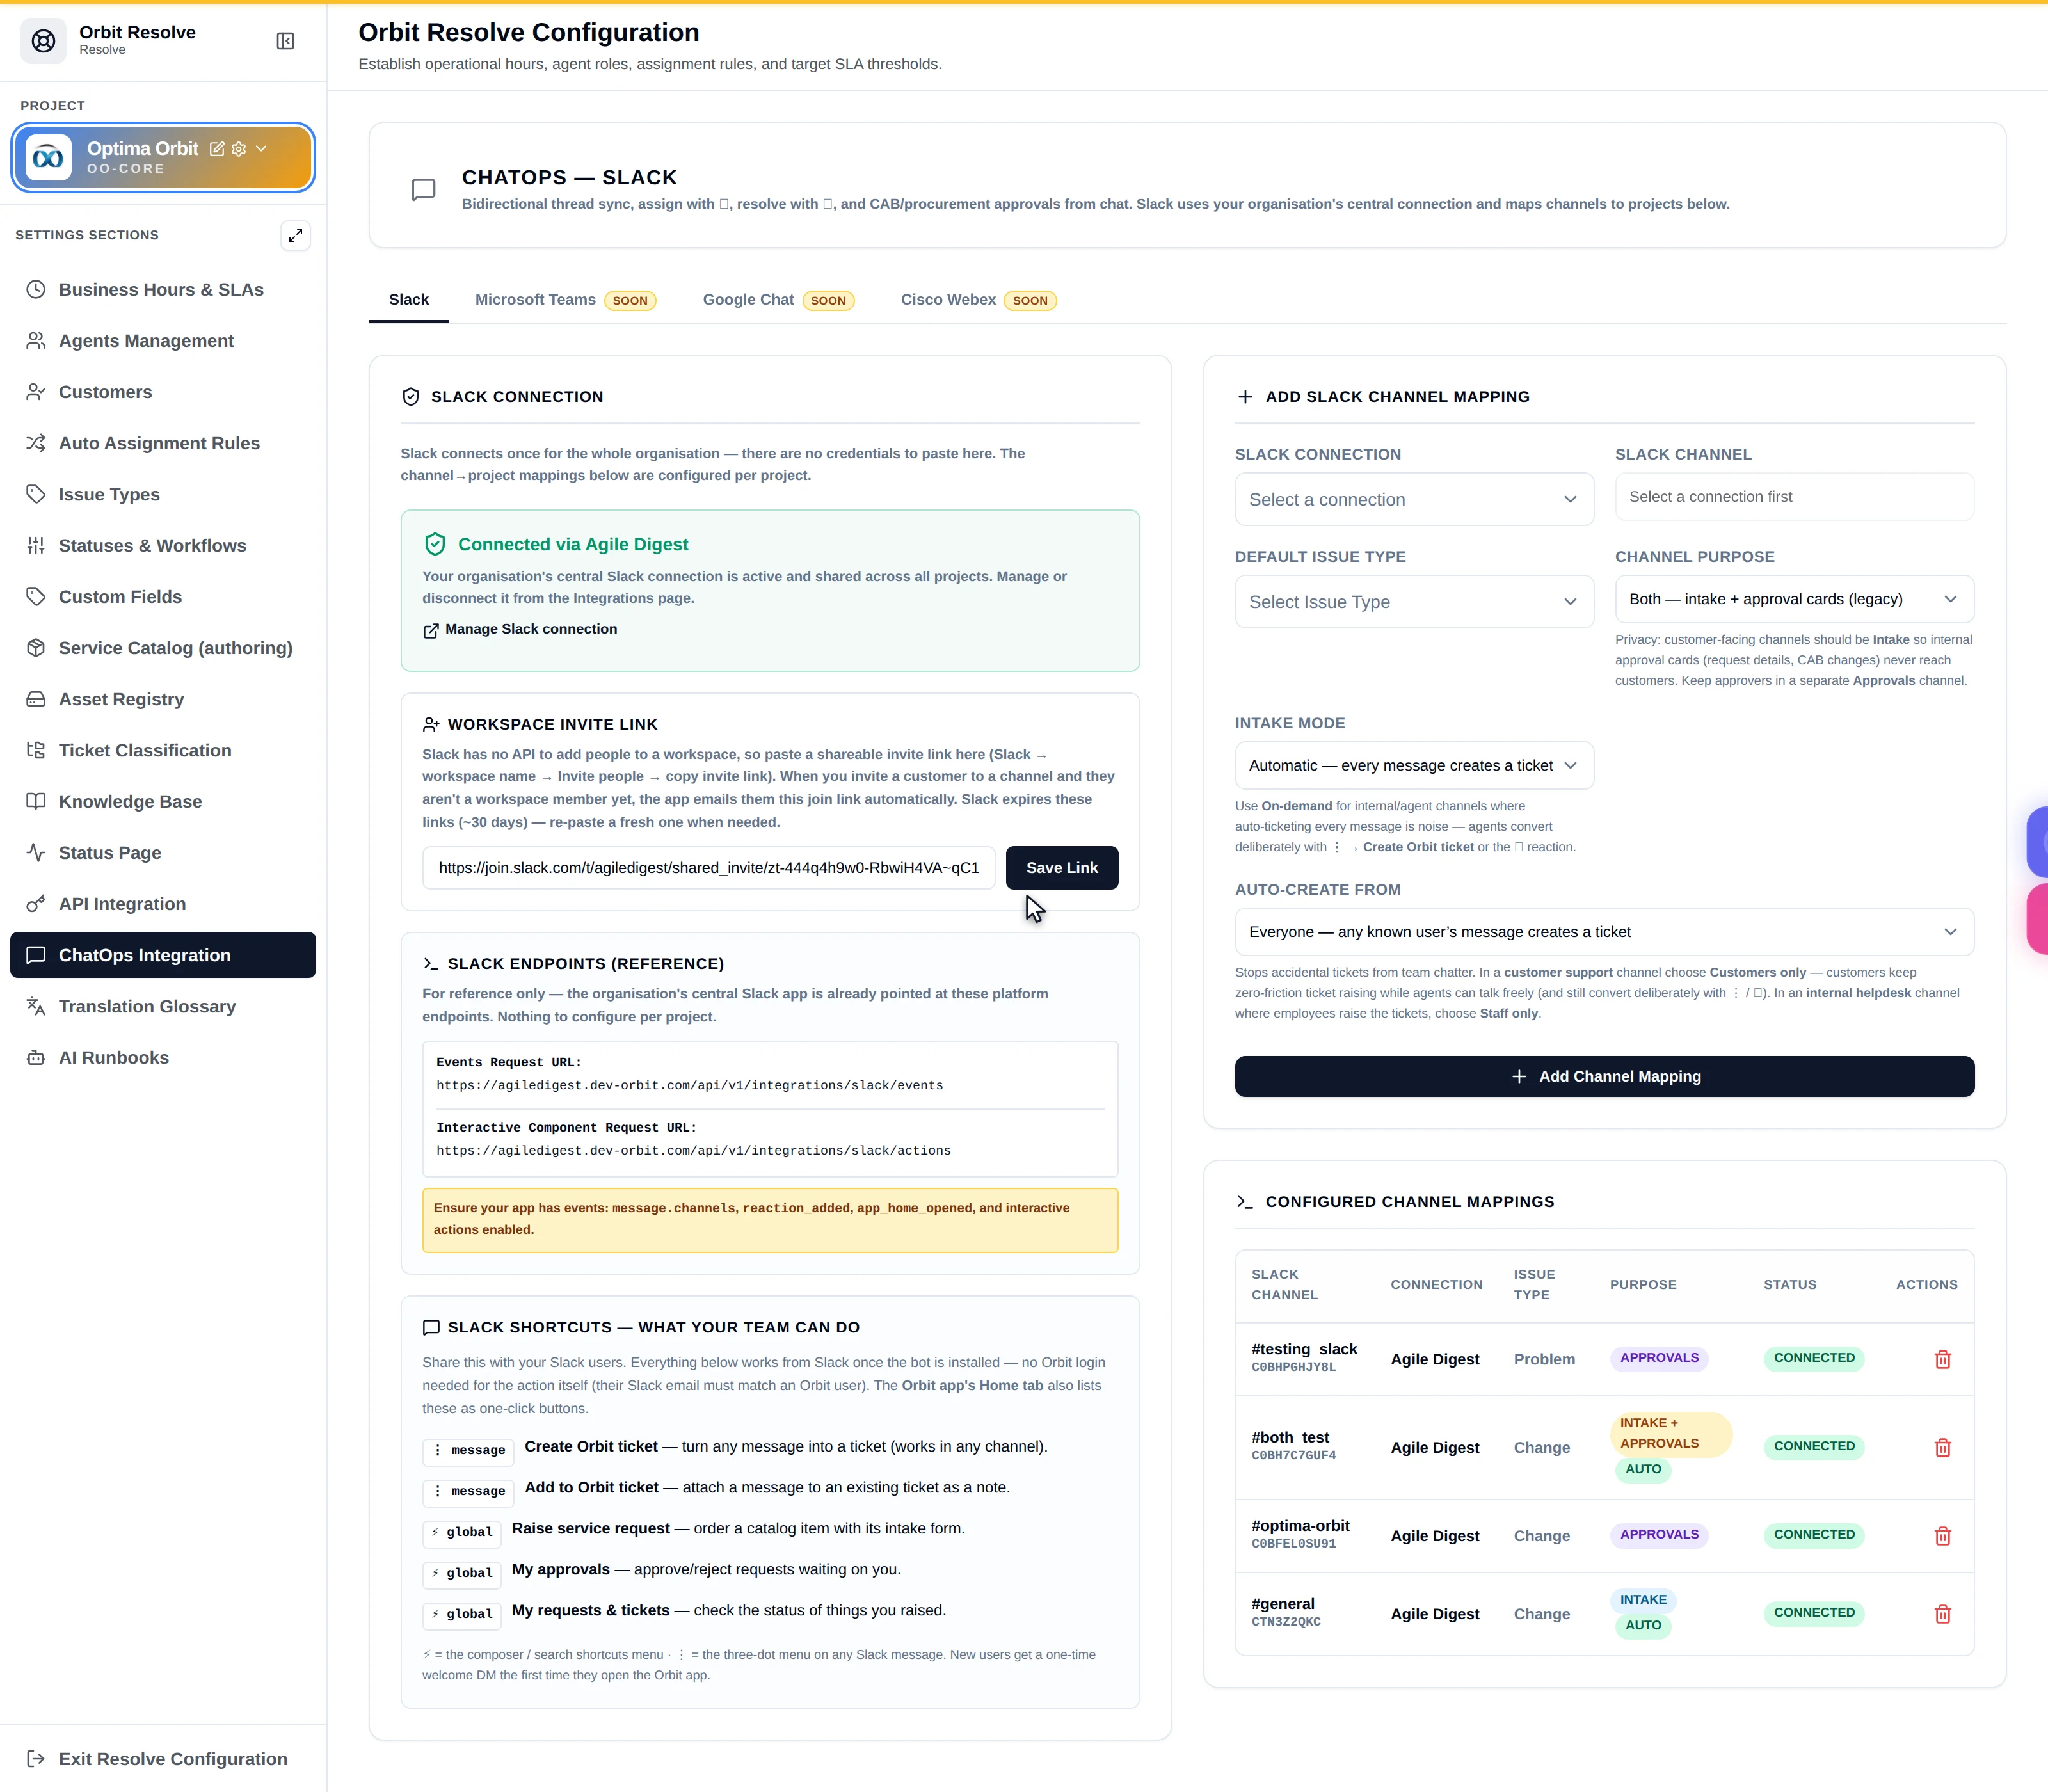Screen dimensions: 2048x1792
Task: Open Statuses & Workflows section
Action: 163,545
